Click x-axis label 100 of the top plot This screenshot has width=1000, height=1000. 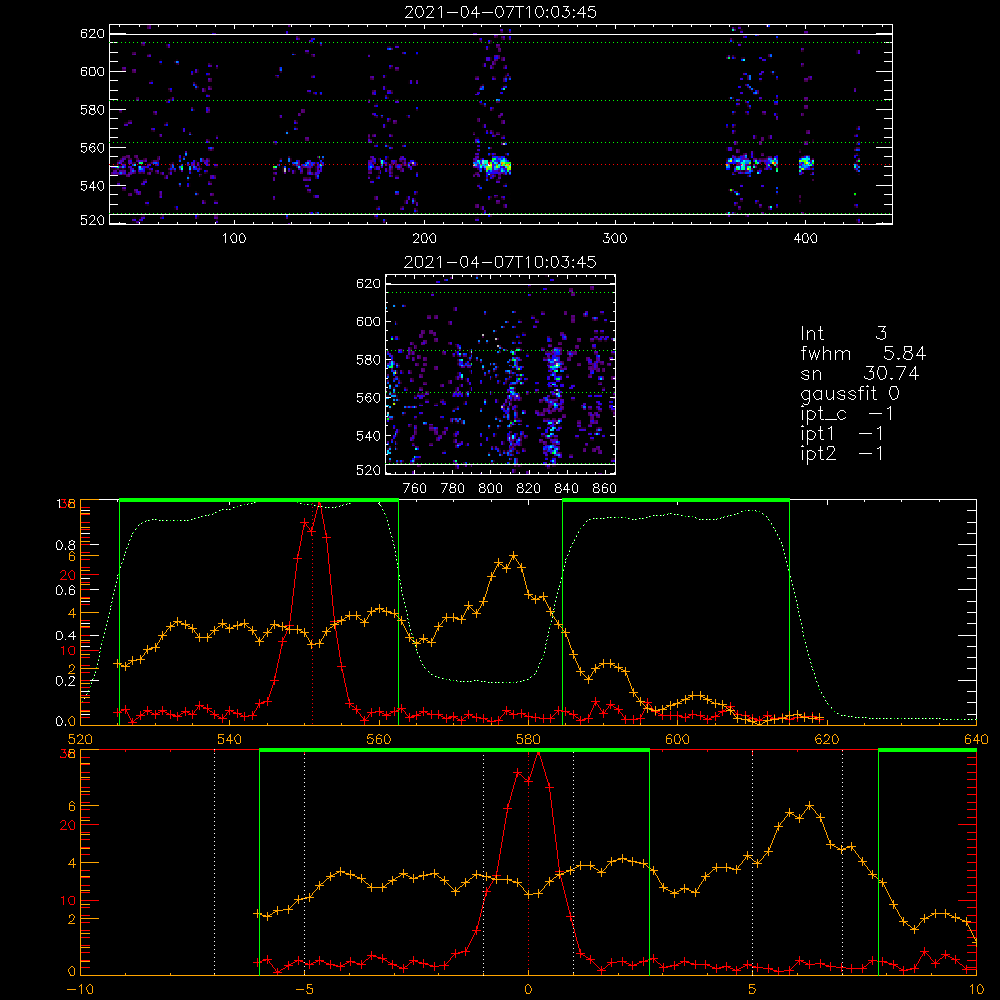pyautogui.click(x=234, y=238)
